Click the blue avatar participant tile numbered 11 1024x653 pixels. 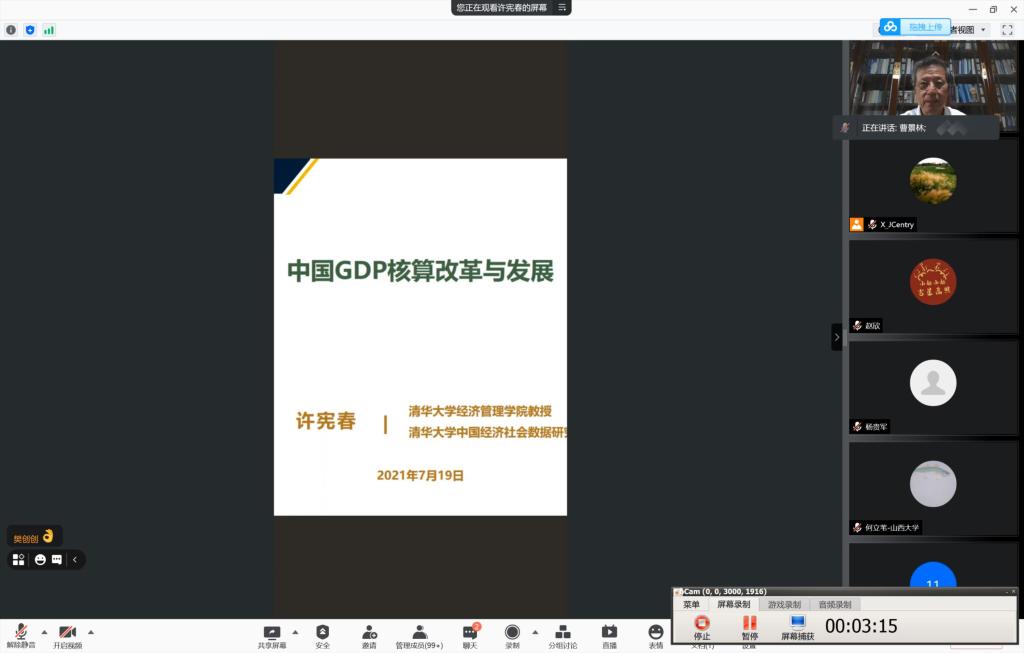point(933,565)
